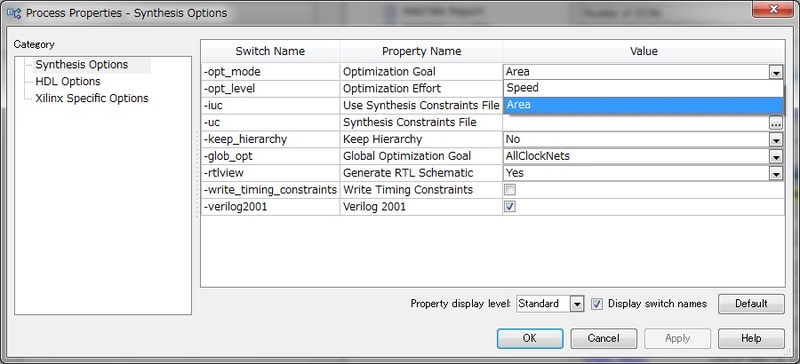Click the OK button
This screenshot has width=800, height=364.
pos(530,338)
